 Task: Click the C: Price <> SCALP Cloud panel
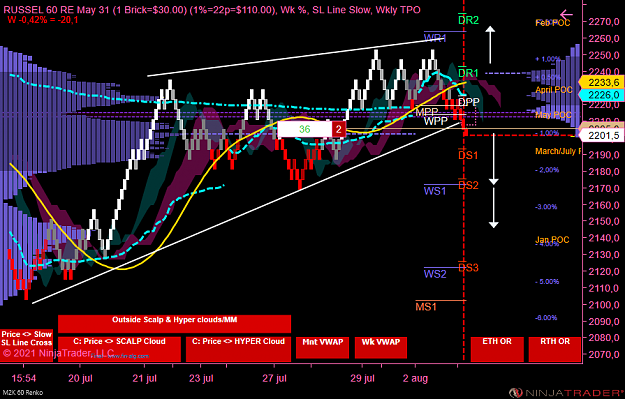(119, 349)
